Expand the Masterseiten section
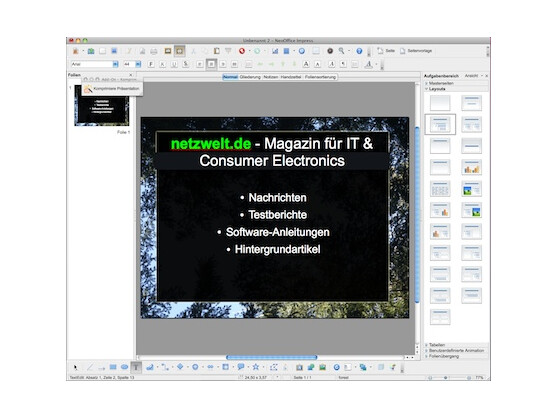The image size is (557, 418). pyautogui.click(x=456, y=83)
